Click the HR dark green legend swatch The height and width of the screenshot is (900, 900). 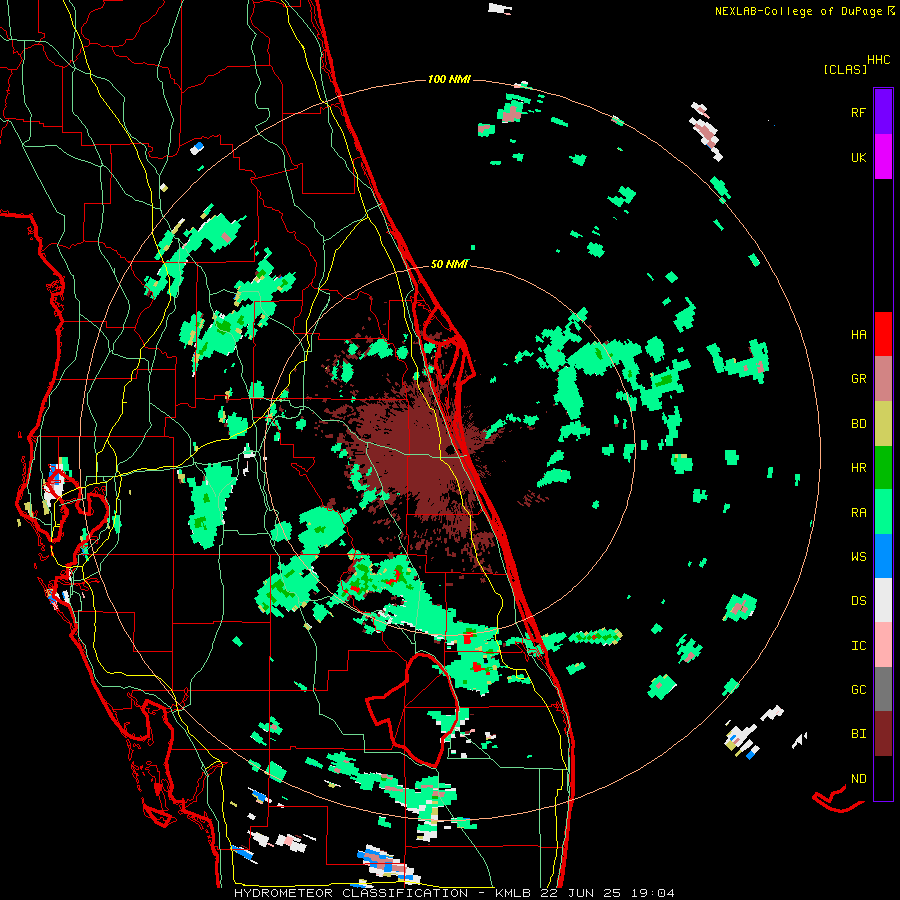883,467
